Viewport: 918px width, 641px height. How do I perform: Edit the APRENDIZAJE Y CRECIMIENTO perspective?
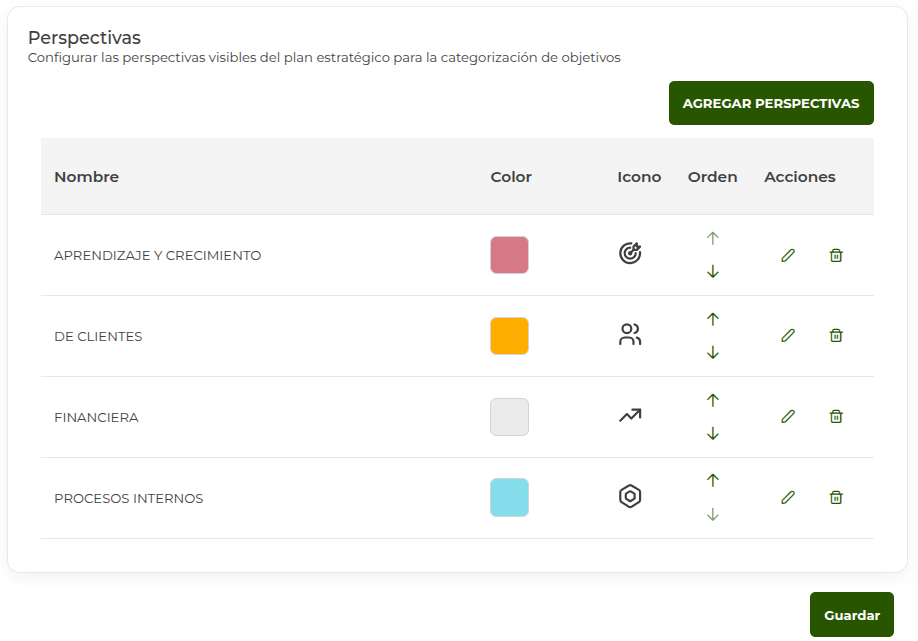(x=788, y=255)
